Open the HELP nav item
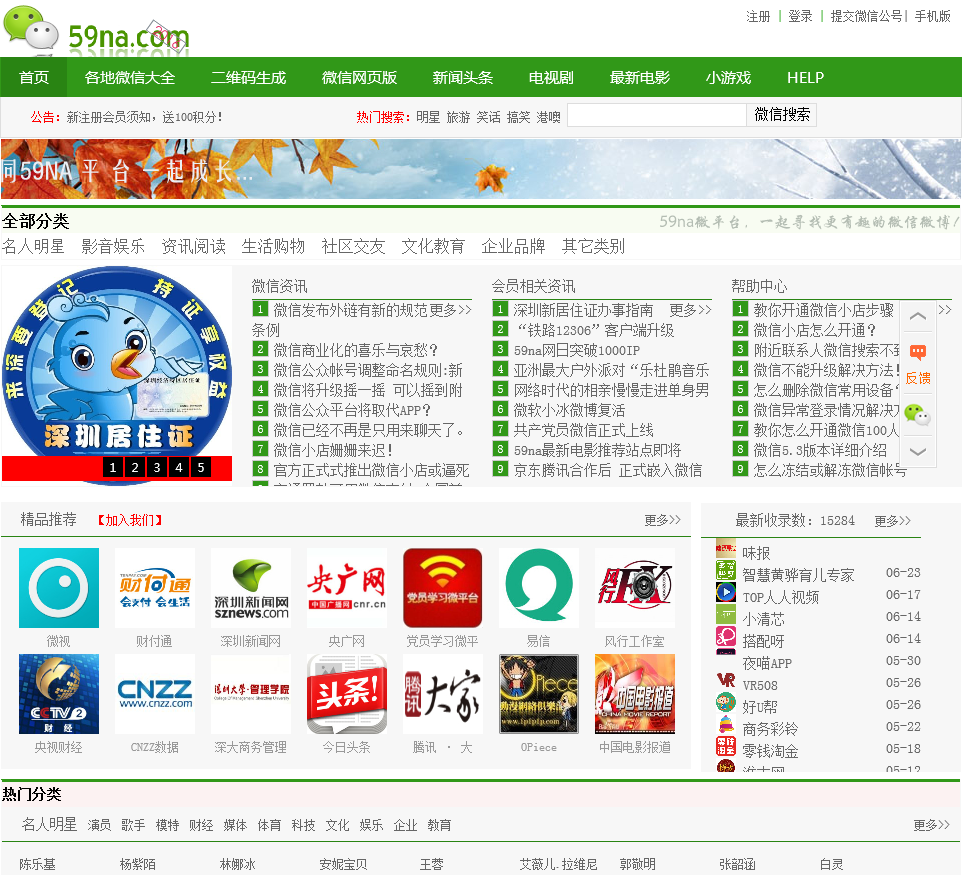962x875 pixels. pos(805,77)
